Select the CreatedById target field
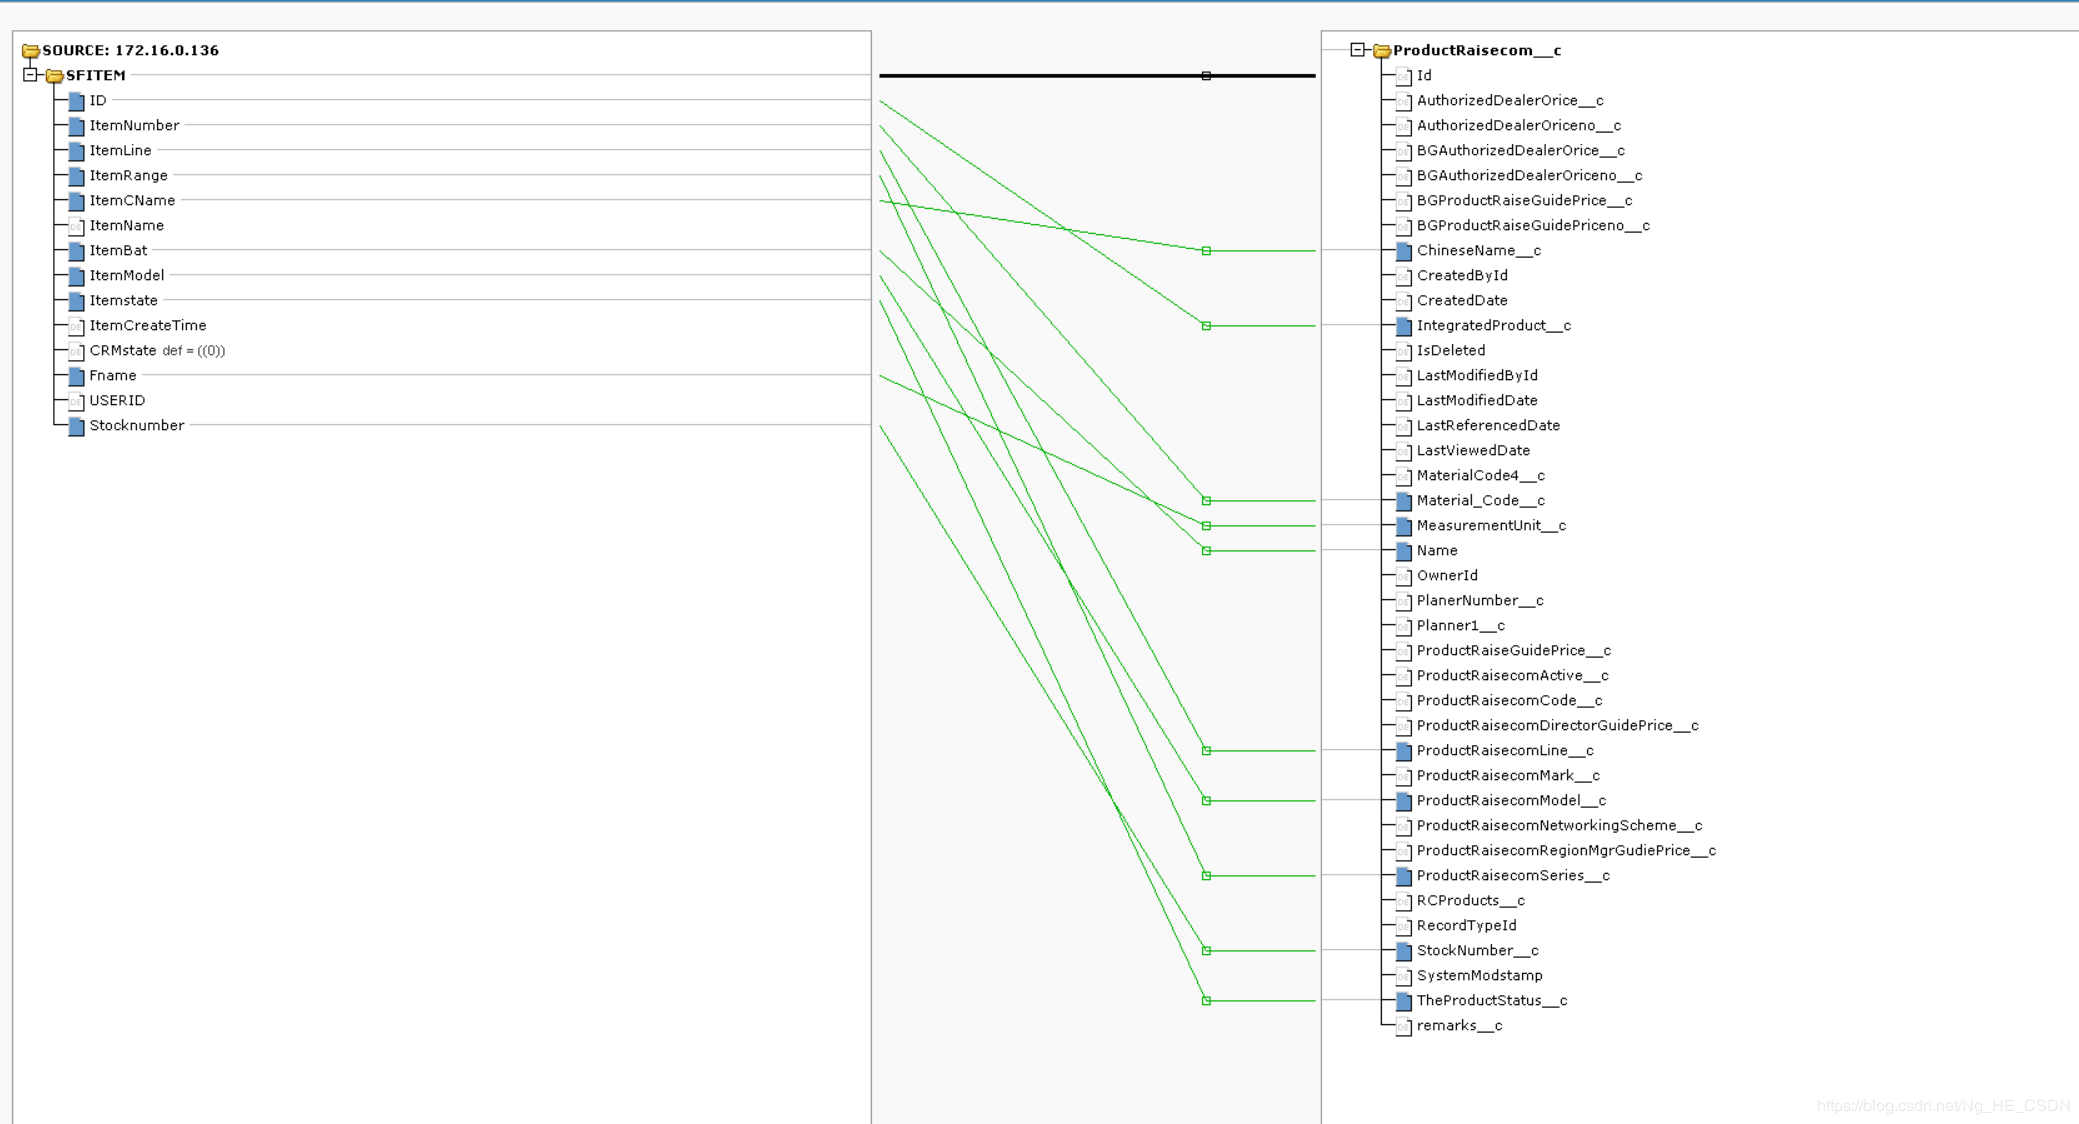The height and width of the screenshot is (1124, 2079). (1462, 275)
